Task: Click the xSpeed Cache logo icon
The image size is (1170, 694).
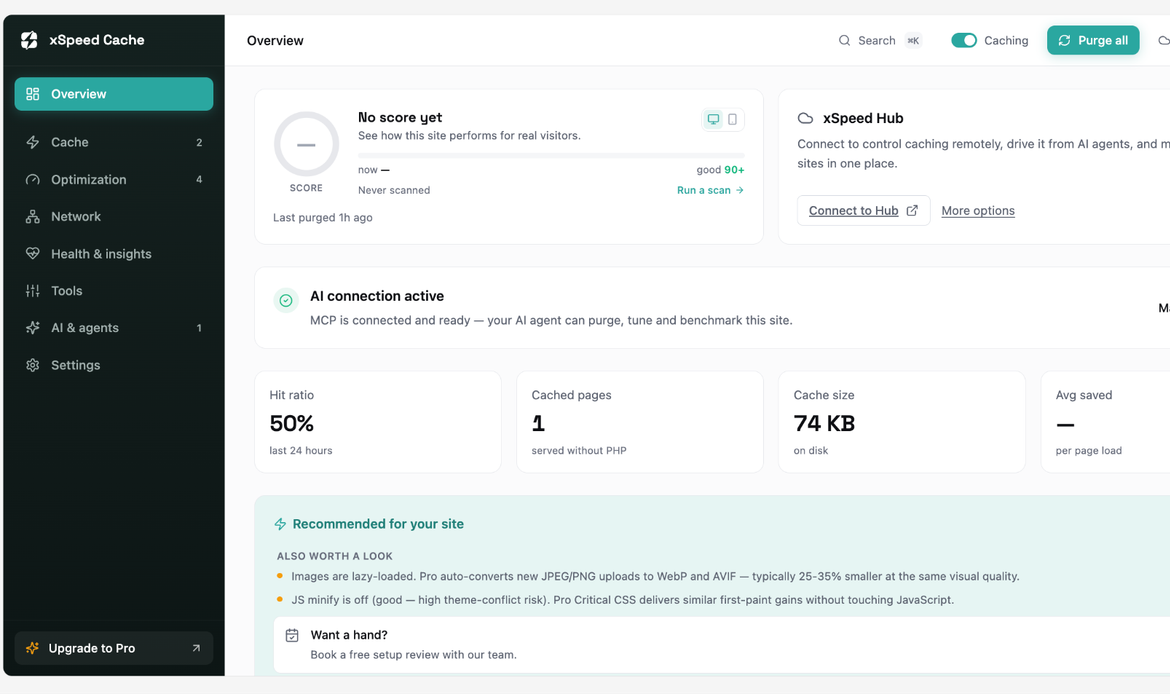Action: coord(29,40)
